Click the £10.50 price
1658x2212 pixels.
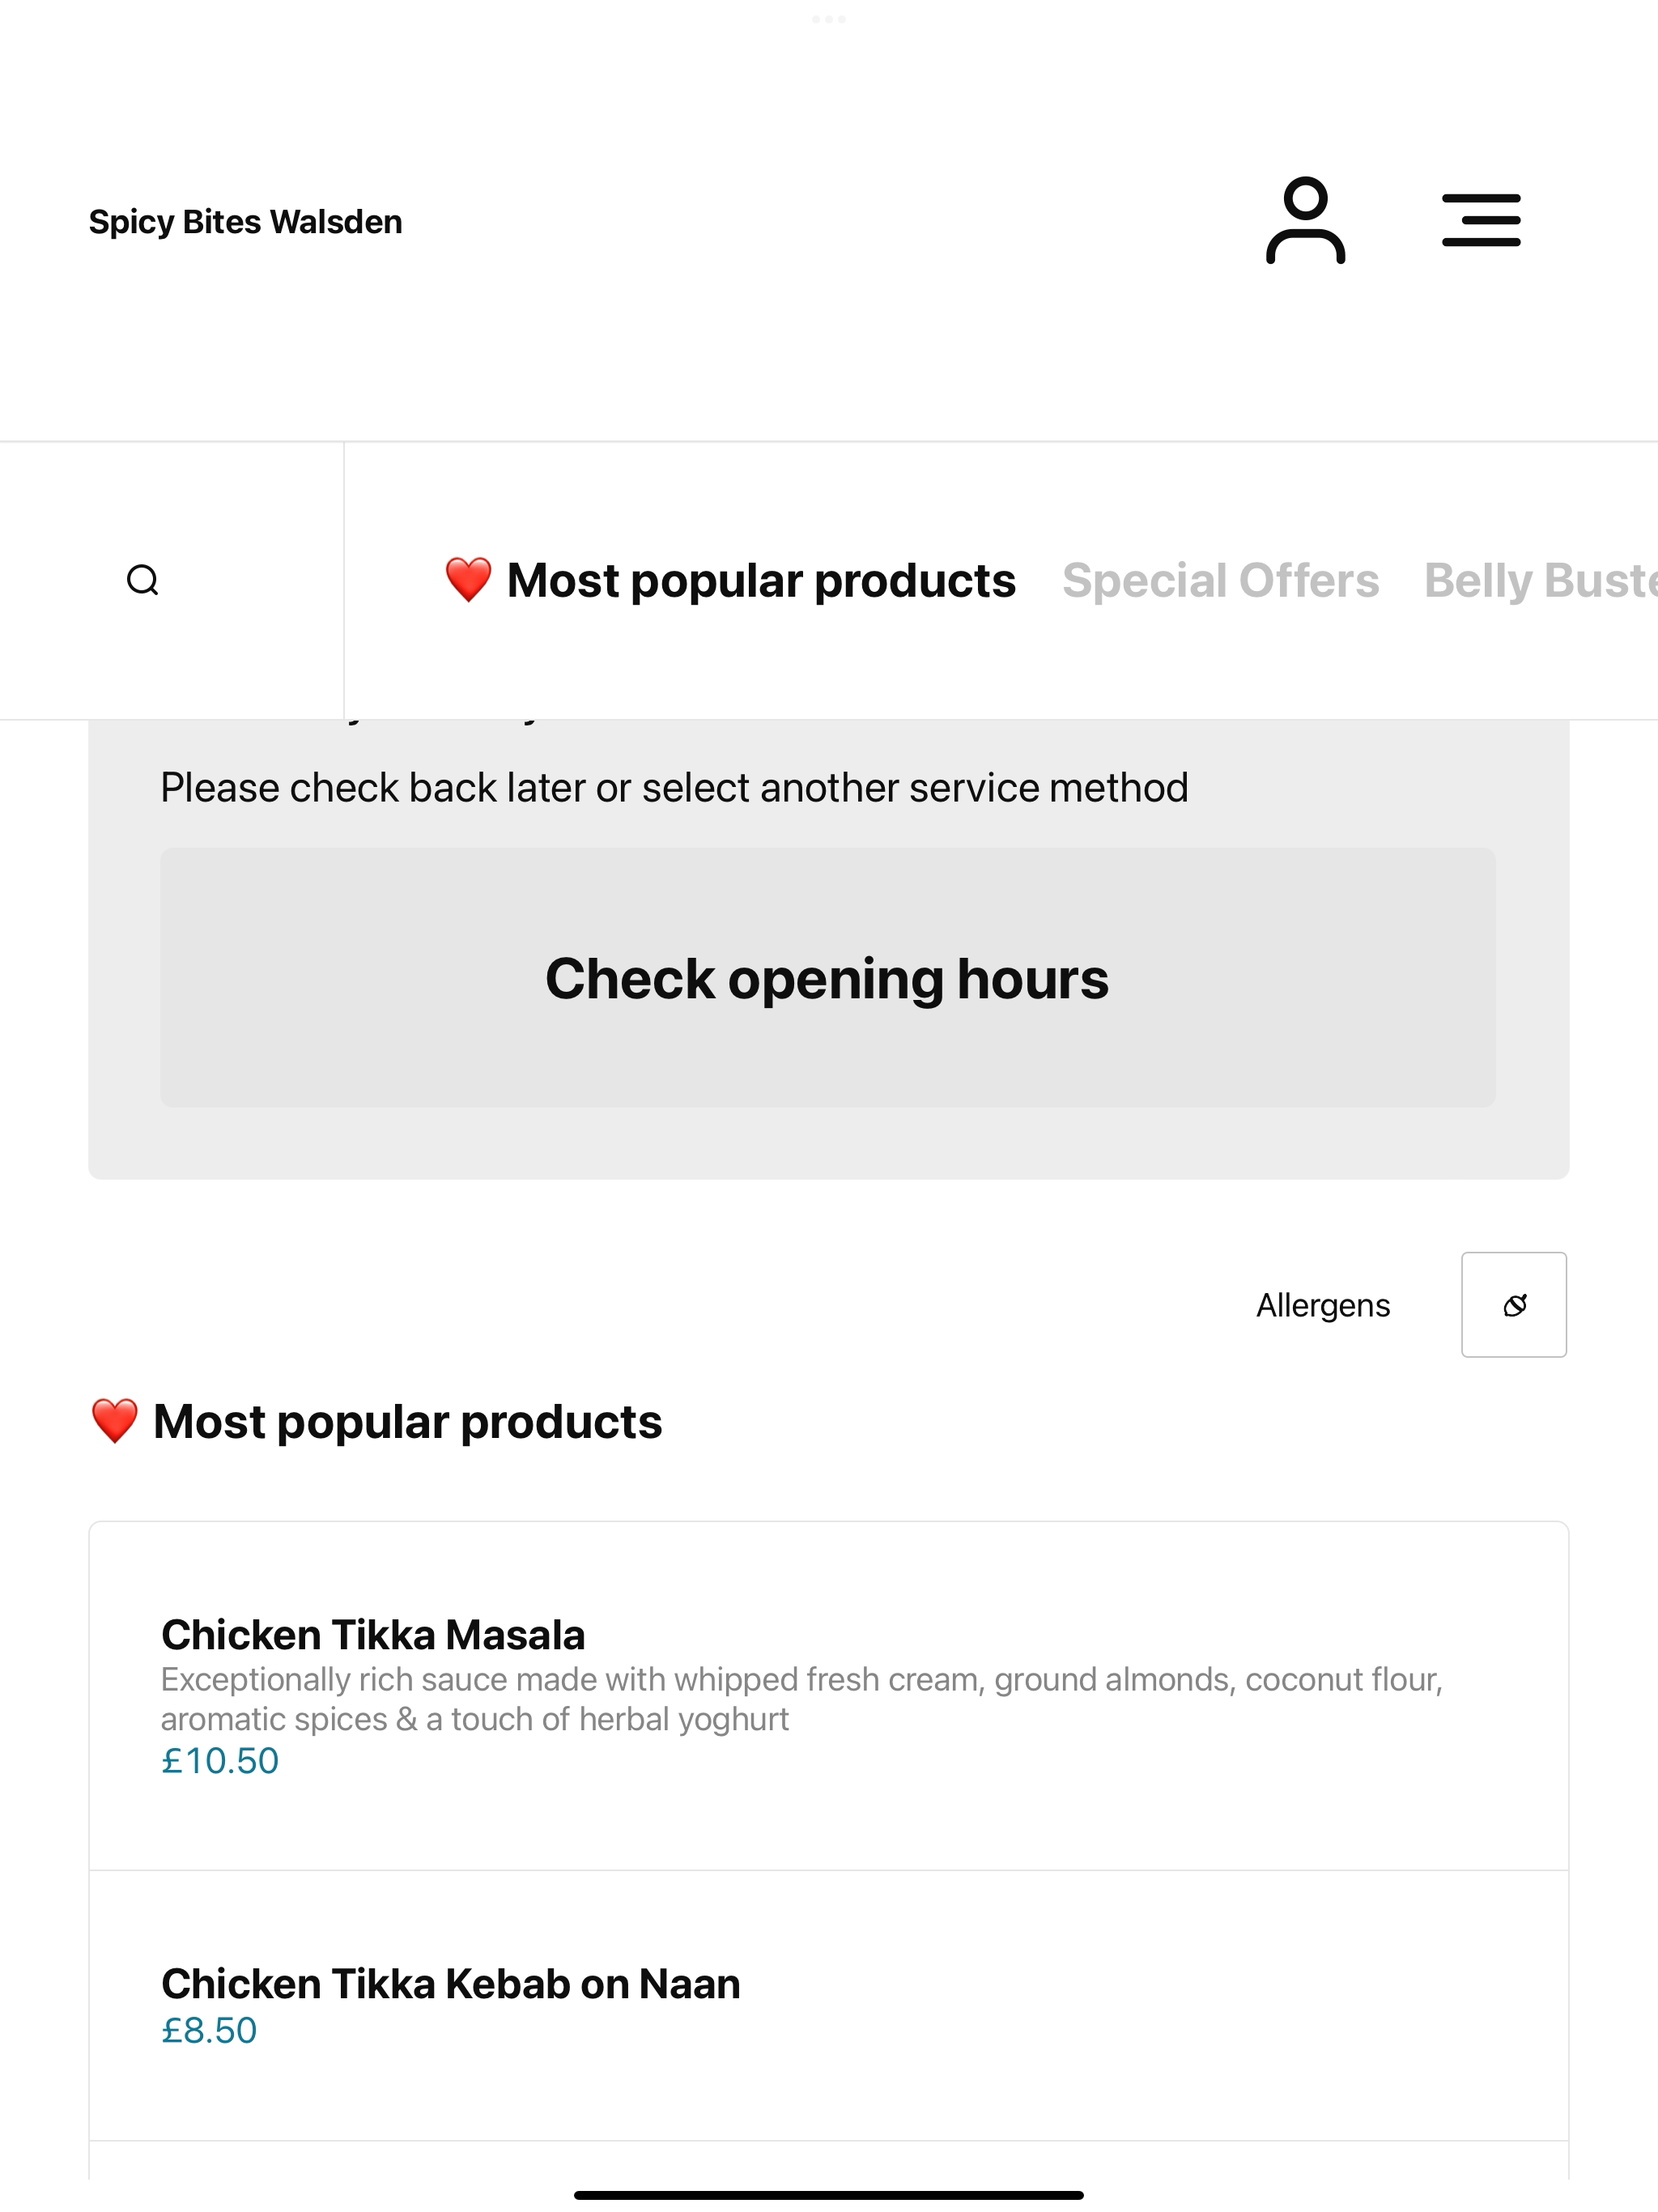click(x=220, y=1761)
